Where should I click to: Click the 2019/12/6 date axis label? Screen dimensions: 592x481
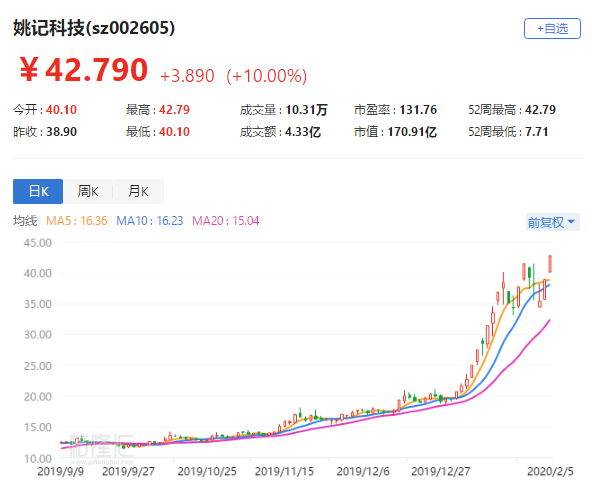(363, 471)
